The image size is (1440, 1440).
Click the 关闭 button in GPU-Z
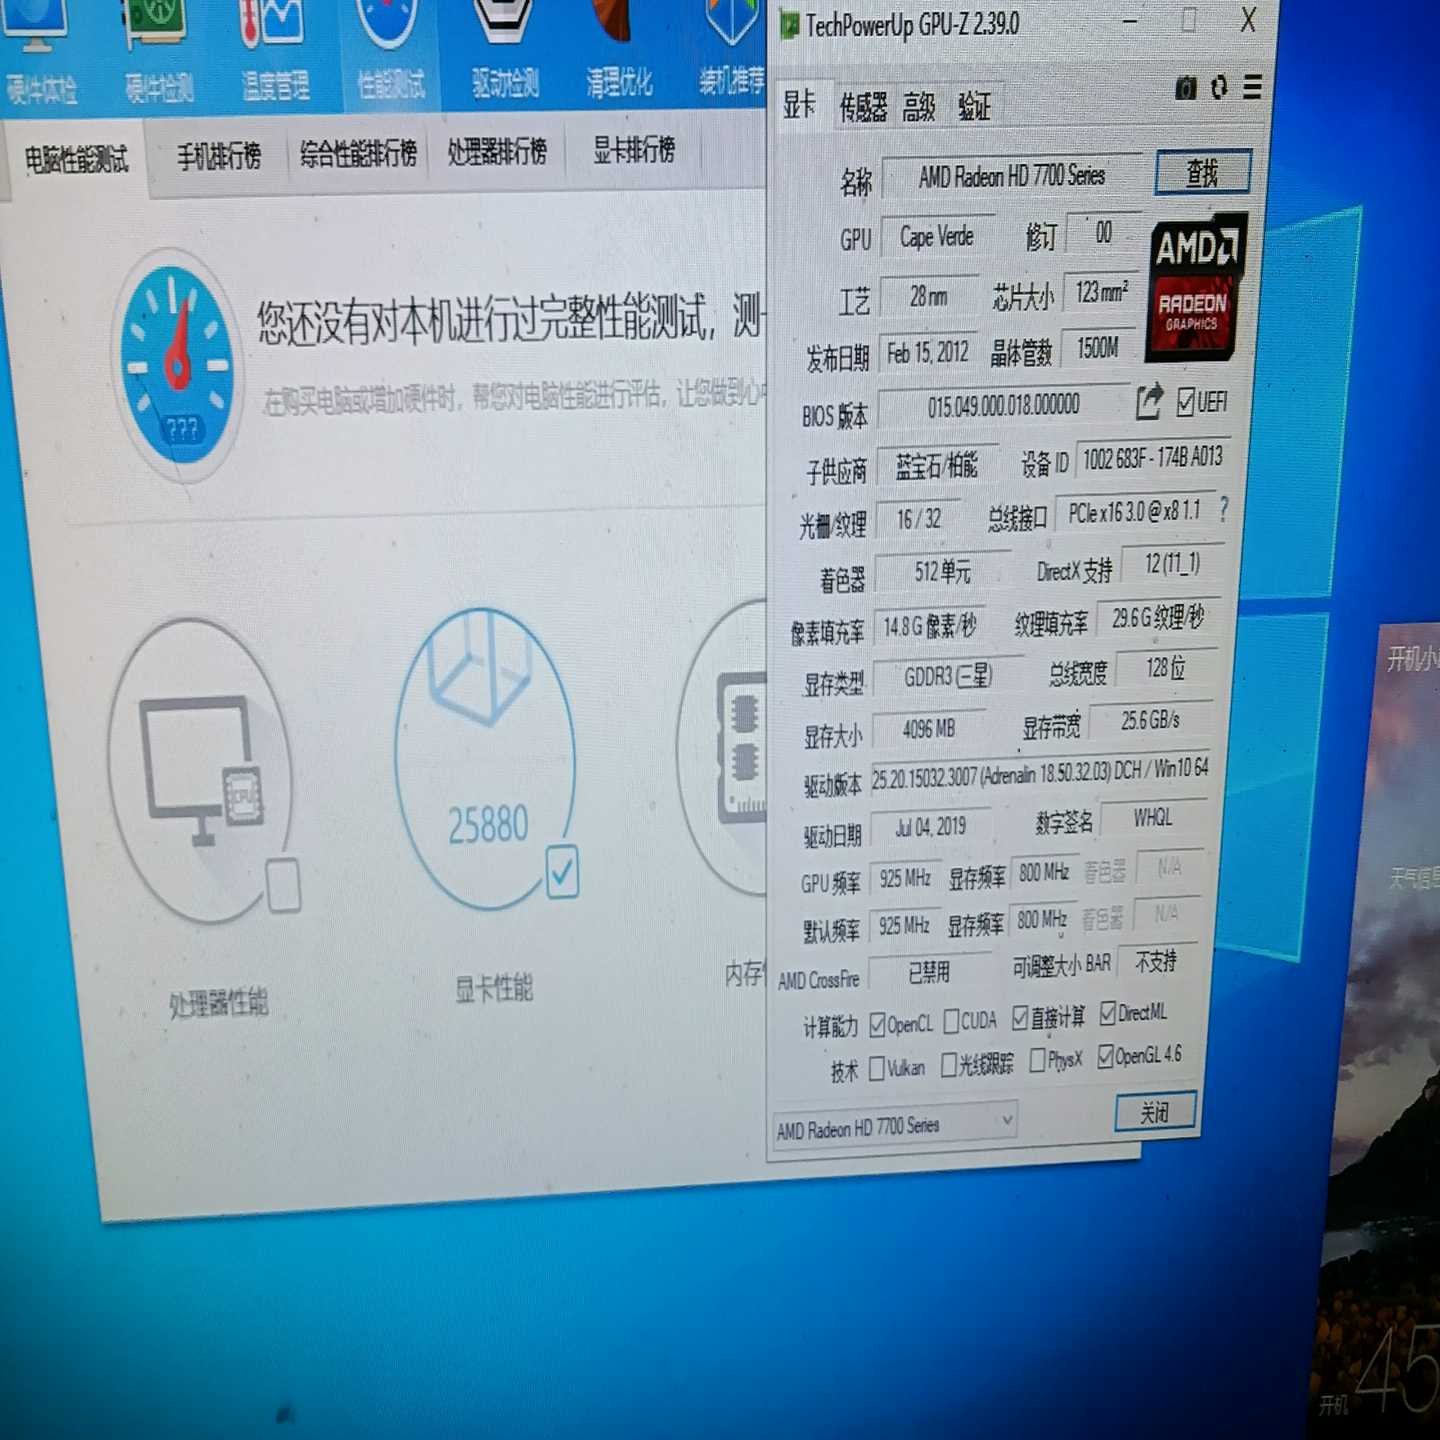[x=1155, y=1112]
